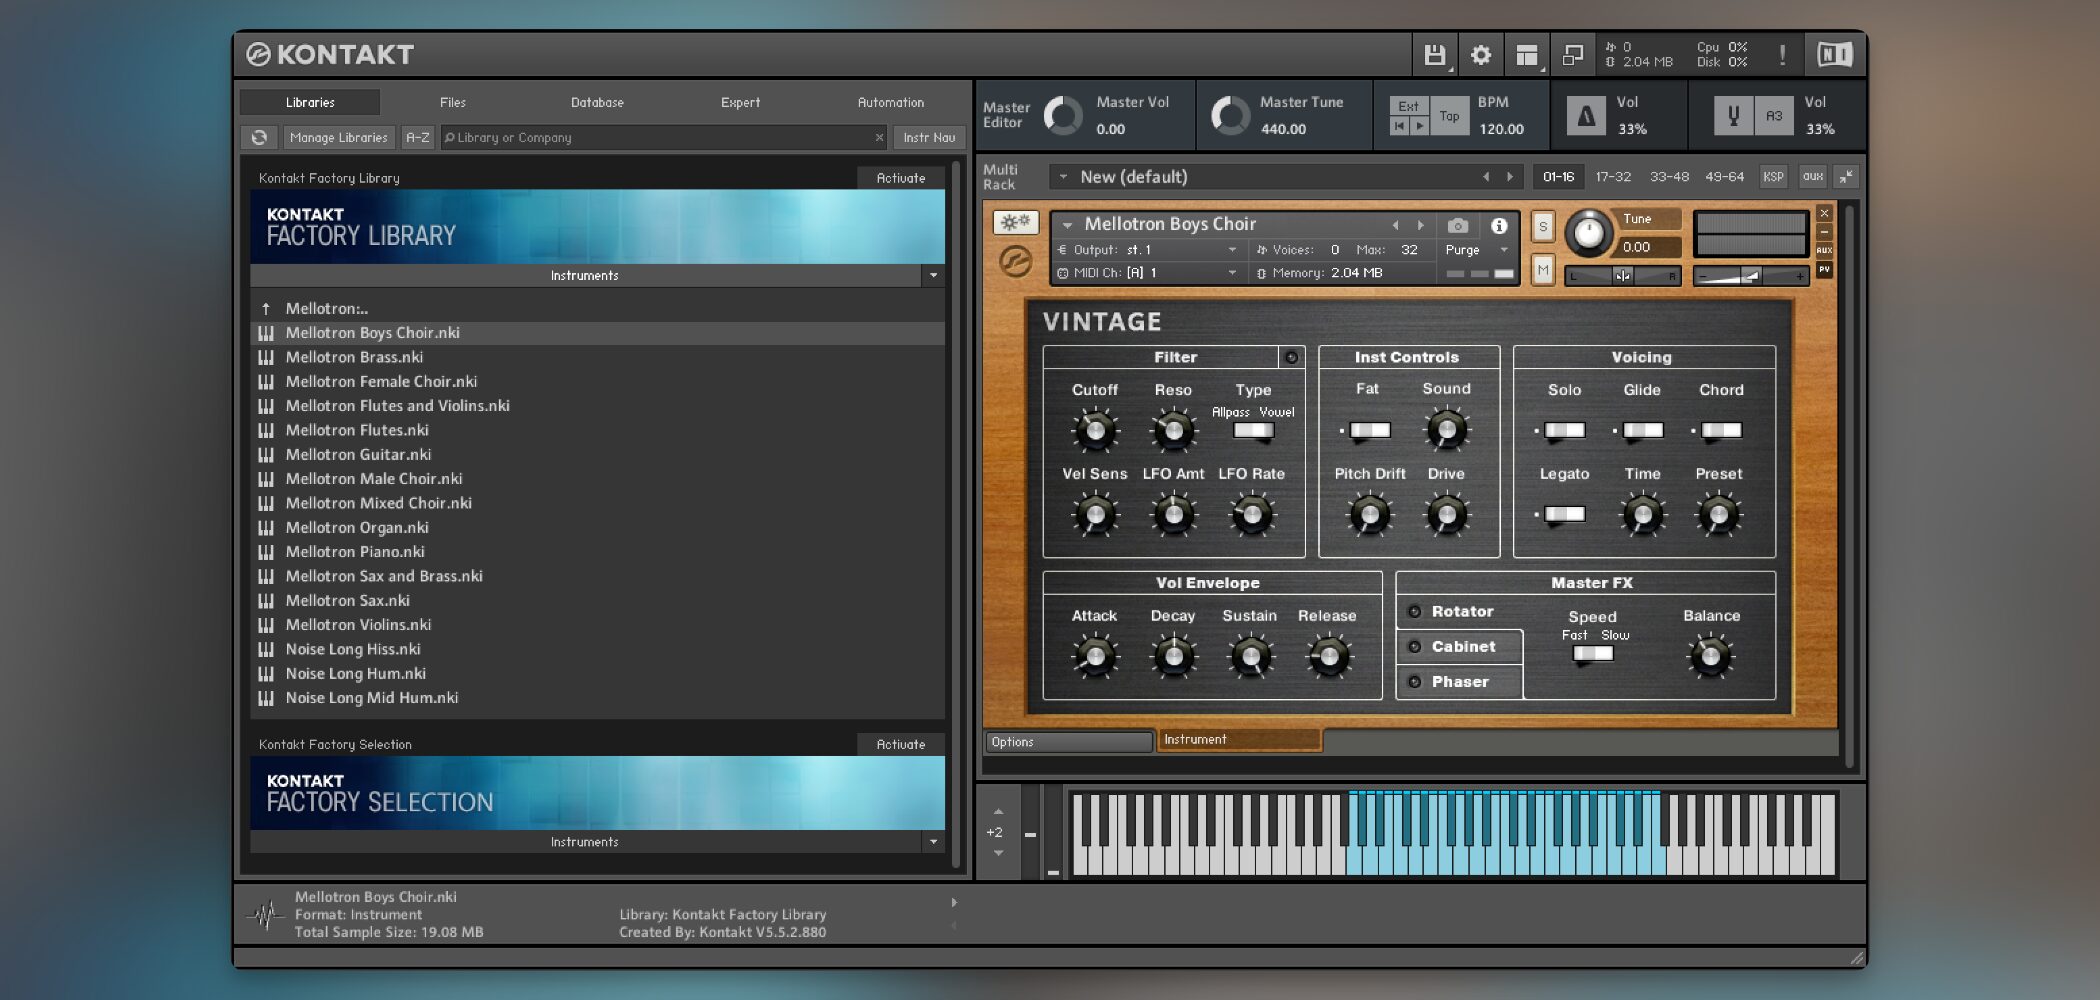Click the minimized view icon

[1573, 55]
